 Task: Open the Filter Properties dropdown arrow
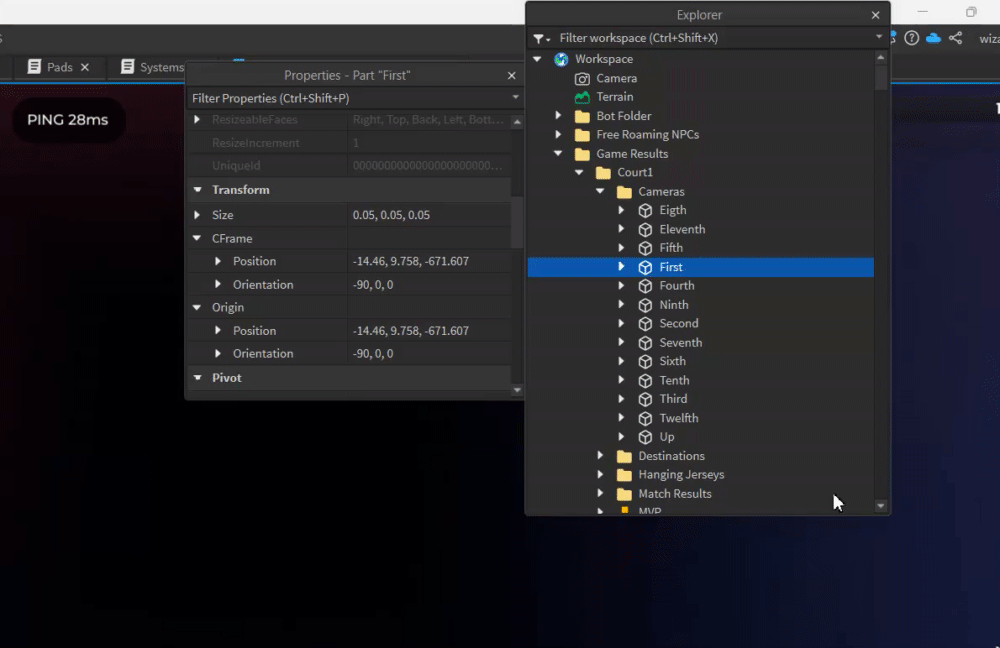tap(515, 98)
